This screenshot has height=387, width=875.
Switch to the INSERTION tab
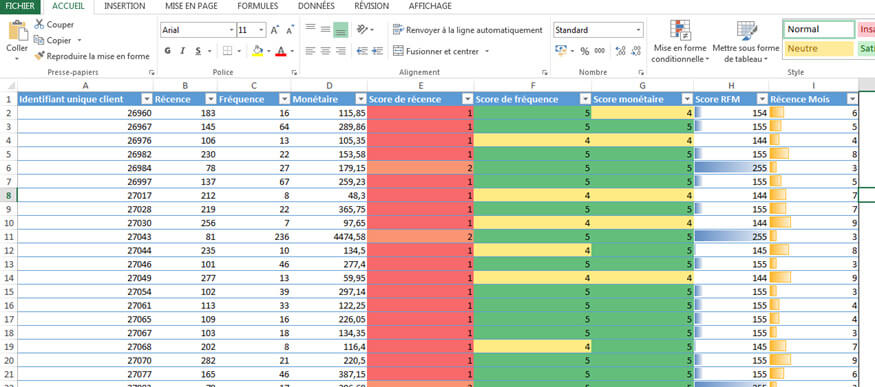pos(124,6)
